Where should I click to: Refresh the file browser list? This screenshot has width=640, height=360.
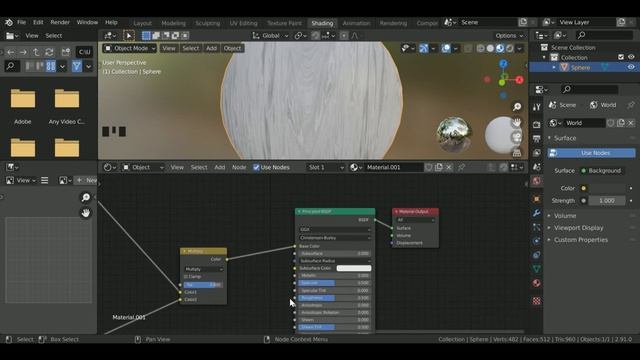pos(49,52)
